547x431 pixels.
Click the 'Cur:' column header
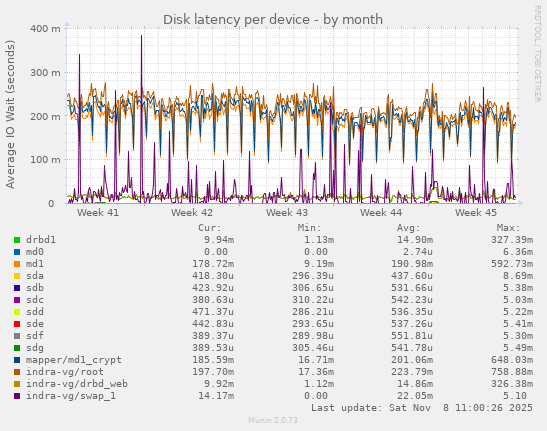click(x=210, y=228)
